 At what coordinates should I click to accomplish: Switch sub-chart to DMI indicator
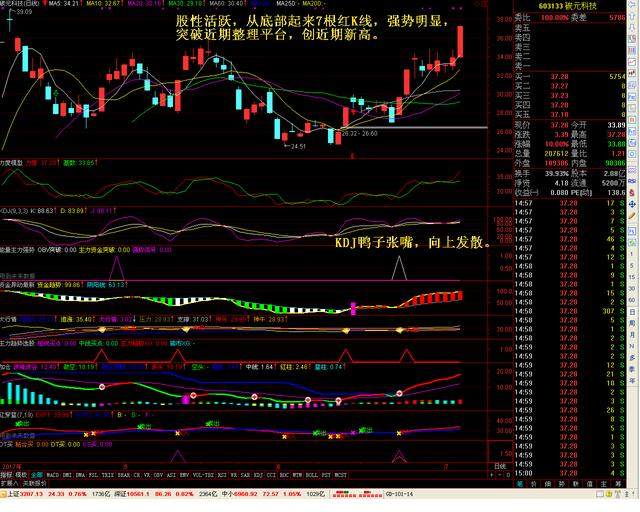tap(68, 475)
